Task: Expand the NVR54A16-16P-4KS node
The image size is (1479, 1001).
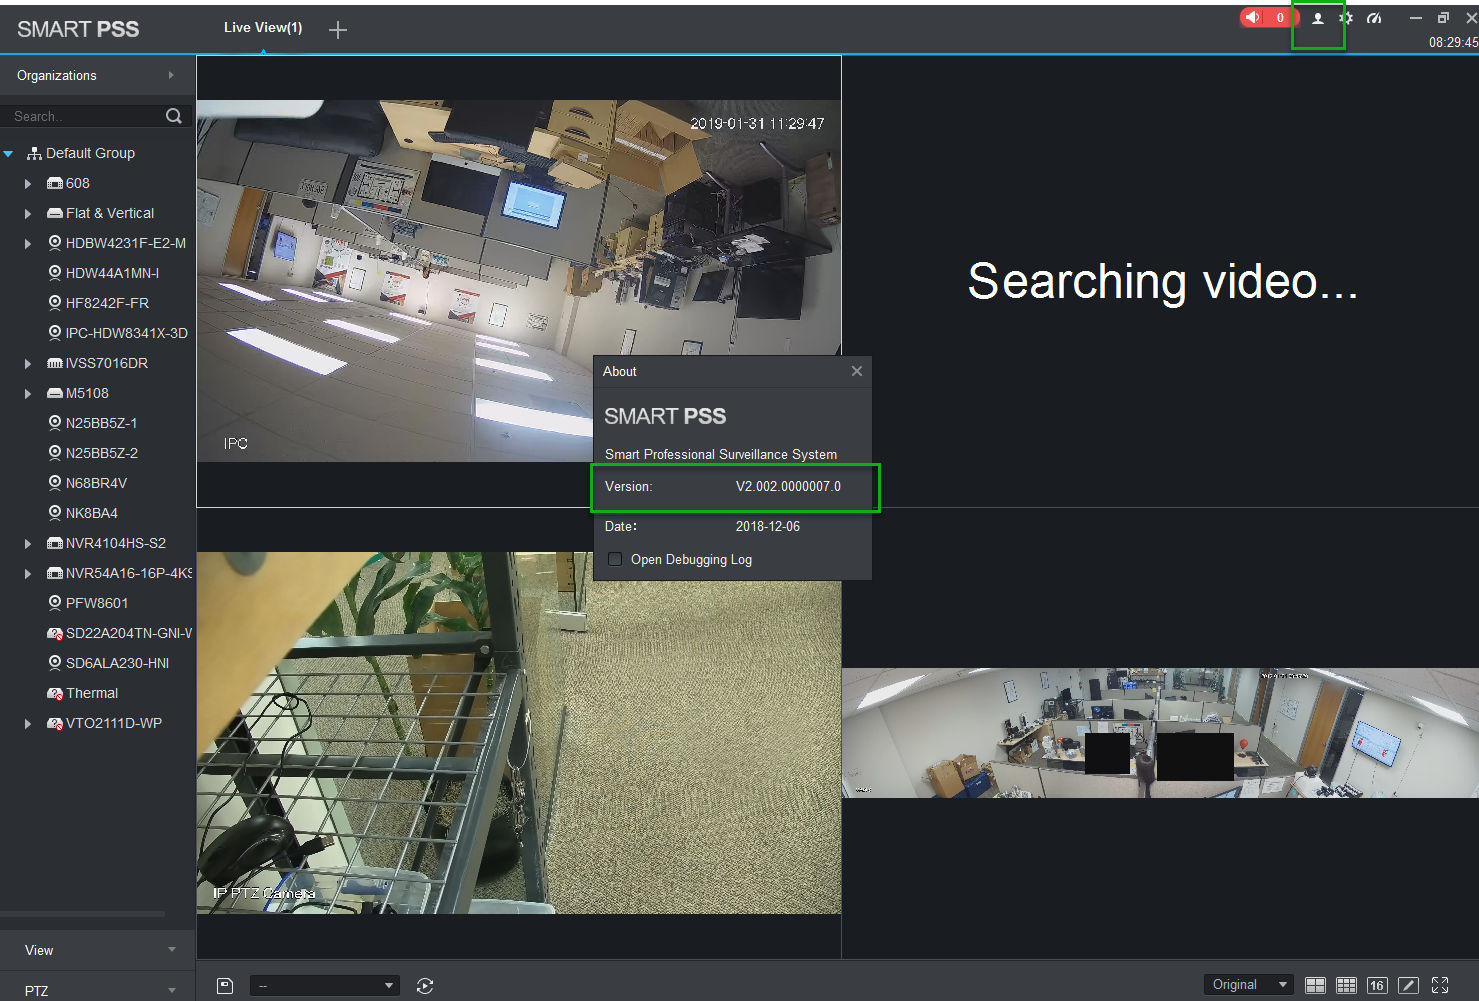Action: click(28, 573)
